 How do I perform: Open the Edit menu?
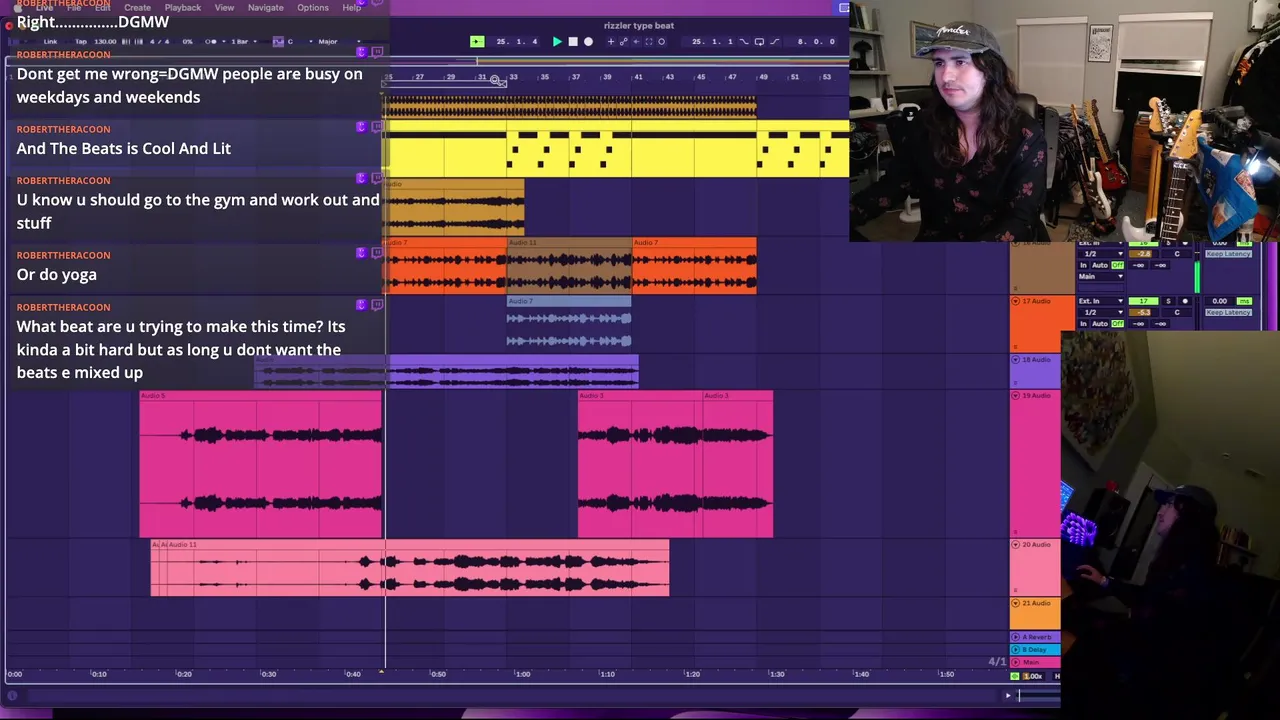point(102,8)
